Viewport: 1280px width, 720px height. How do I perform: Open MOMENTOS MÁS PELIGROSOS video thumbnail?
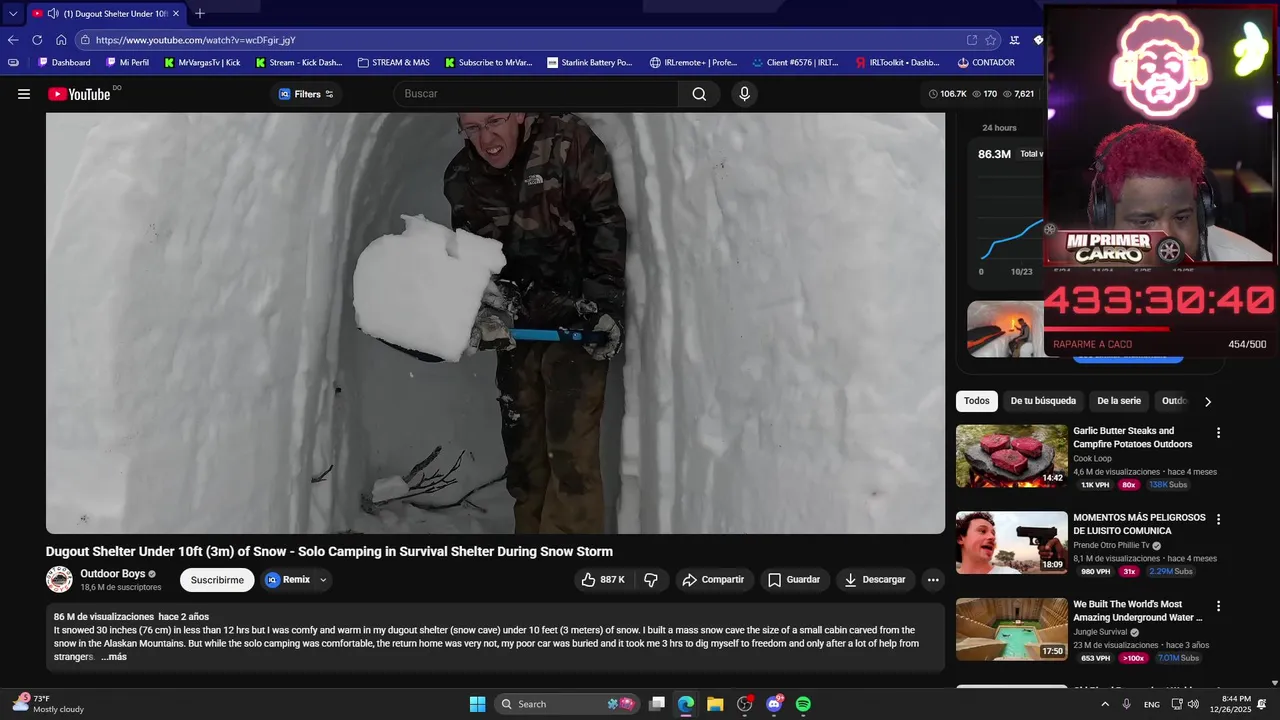[x=1012, y=543]
